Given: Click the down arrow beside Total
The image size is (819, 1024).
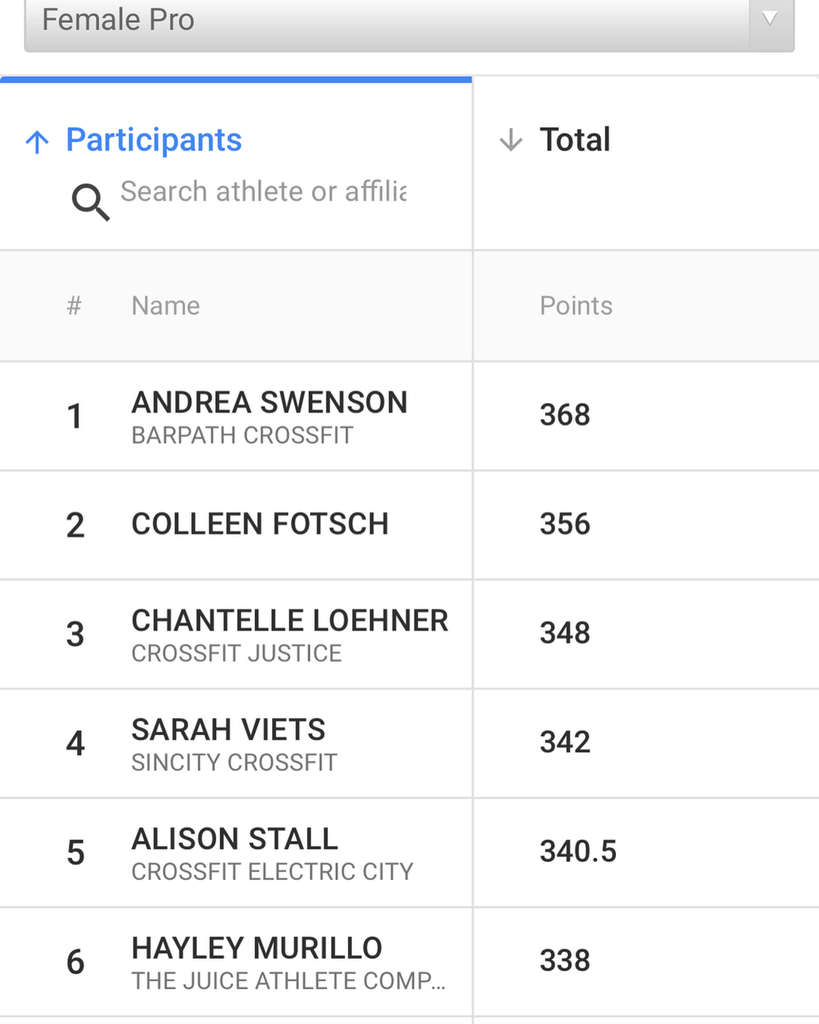Looking at the screenshot, I should pos(511,140).
